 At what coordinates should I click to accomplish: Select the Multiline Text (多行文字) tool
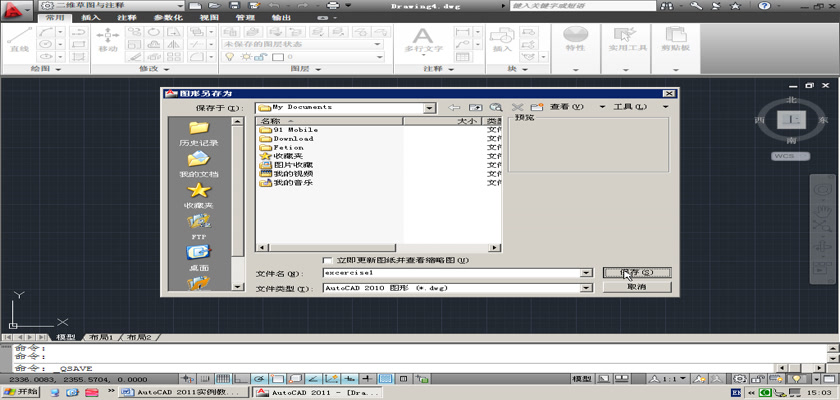click(x=423, y=40)
